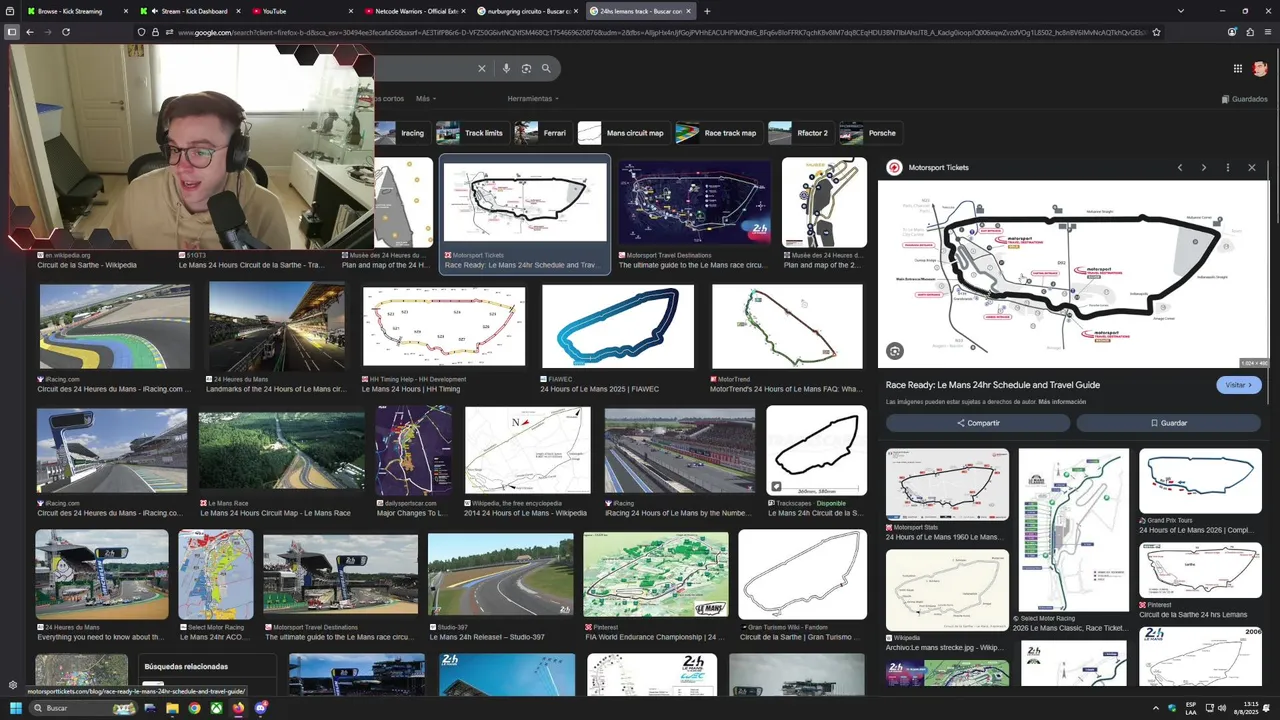The width and height of the screenshot is (1280, 720).
Task: Open Gran Turismo Wiki circuit thumbnail
Action: [x=802, y=575]
